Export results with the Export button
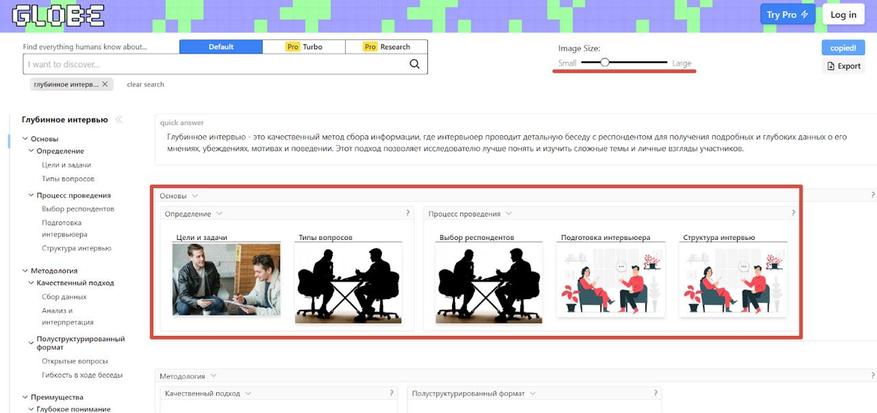The image size is (877, 413). click(x=843, y=66)
